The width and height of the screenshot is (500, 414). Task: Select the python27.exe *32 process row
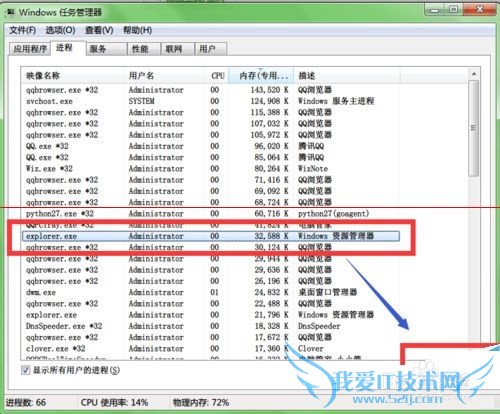[x=211, y=214]
